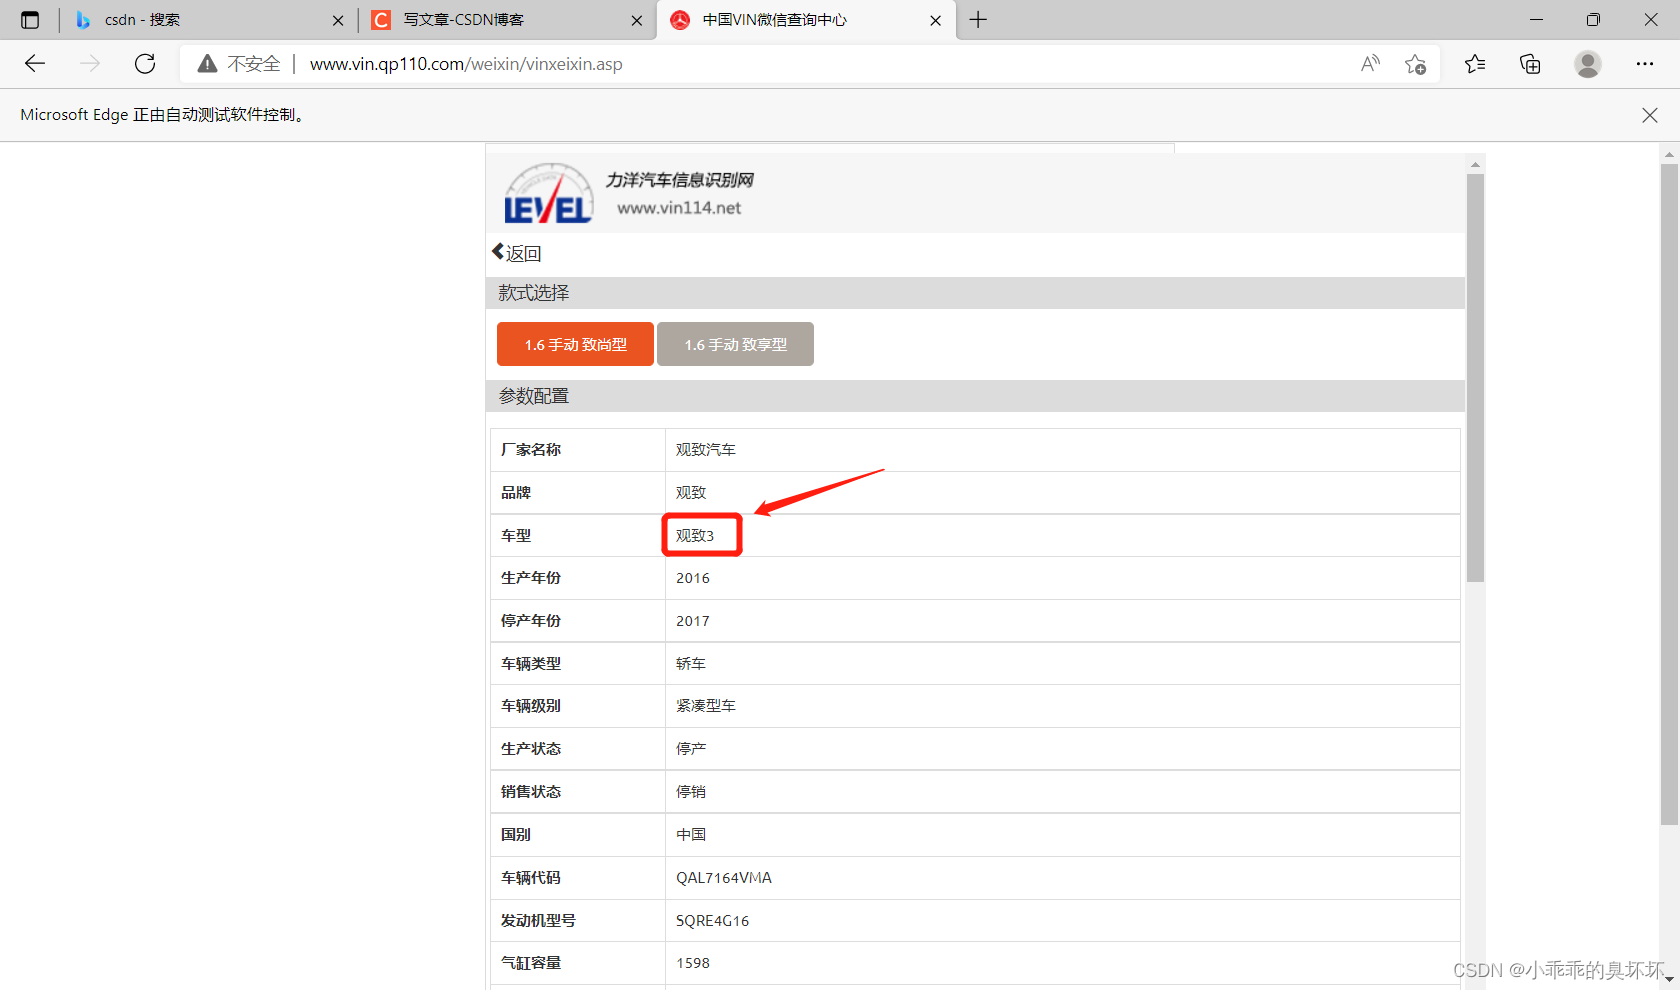Click the 车辆代码 row label
This screenshot has height=990, width=1680.
coord(531,878)
